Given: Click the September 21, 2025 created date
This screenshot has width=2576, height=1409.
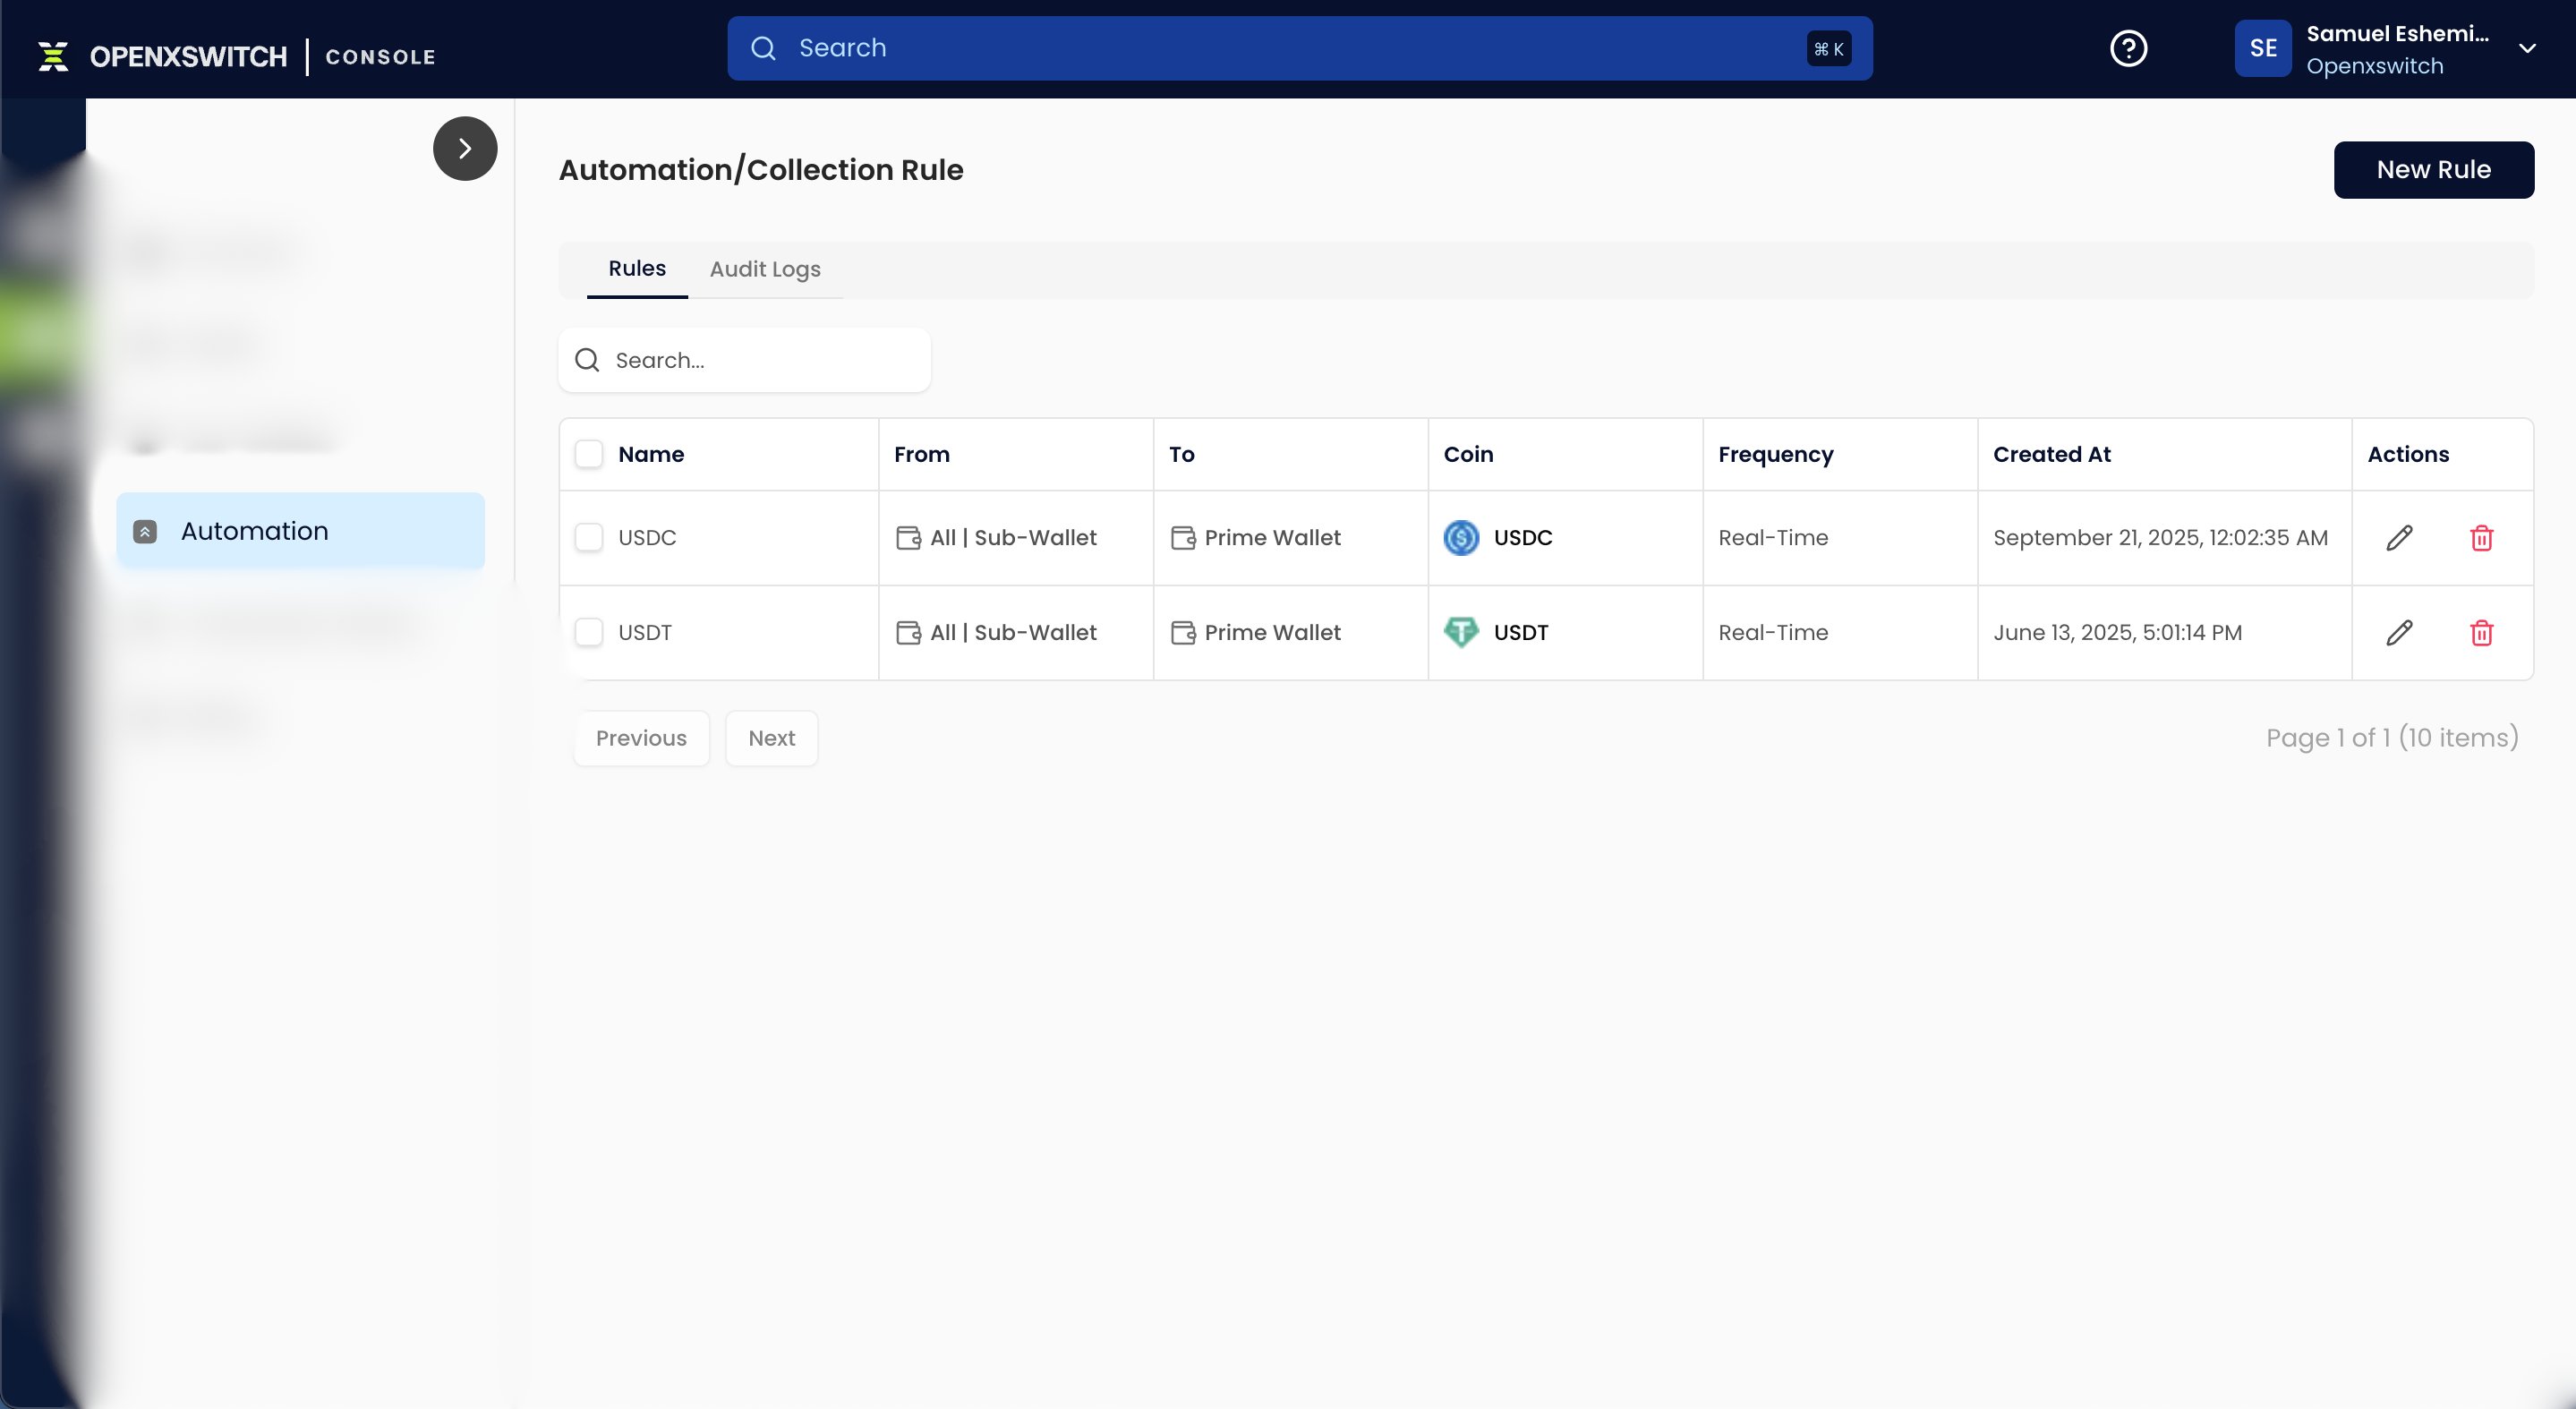Looking at the screenshot, I should pos(2160,538).
